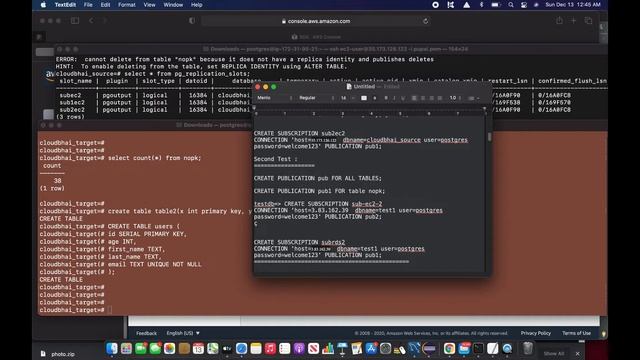Open Finder from the Dock
This screenshot has height=360, width=640.
coord(112,349)
